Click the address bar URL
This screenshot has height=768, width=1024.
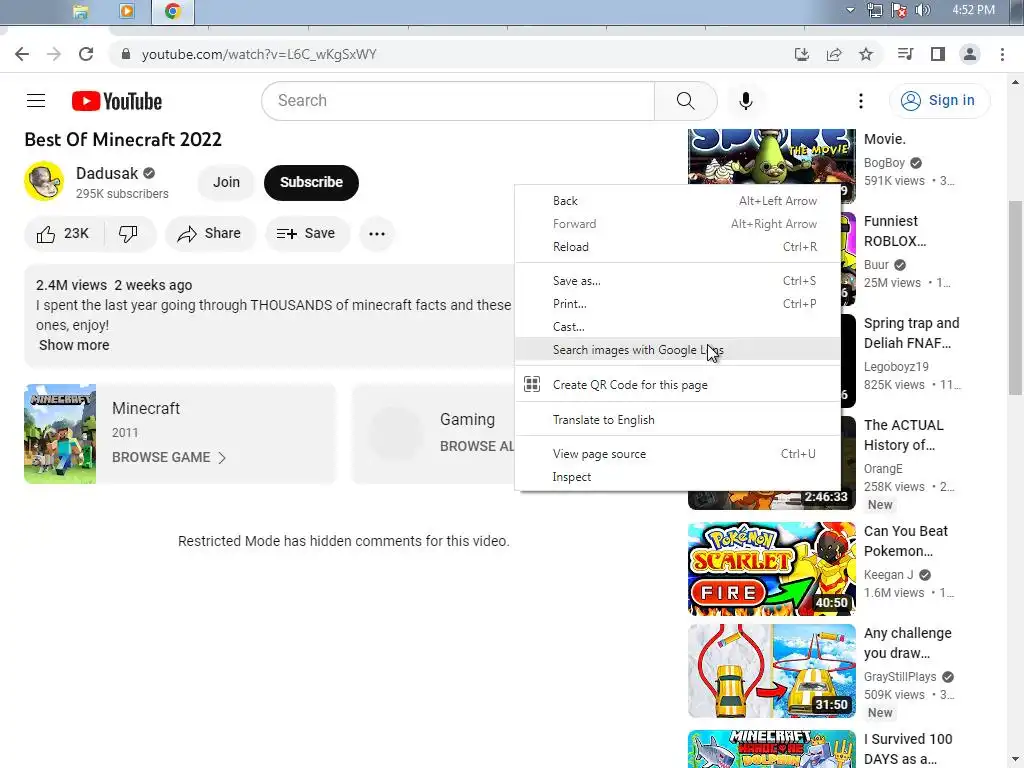pyautogui.click(x=259, y=54)
